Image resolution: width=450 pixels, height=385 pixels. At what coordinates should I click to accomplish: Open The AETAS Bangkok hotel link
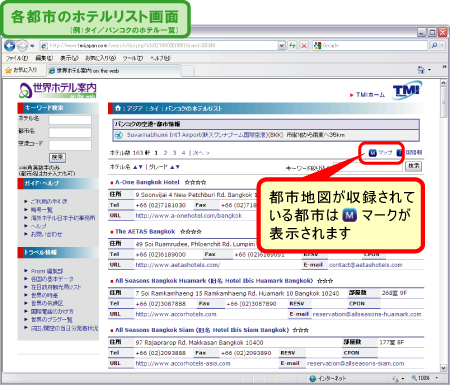tap(145, 231)
